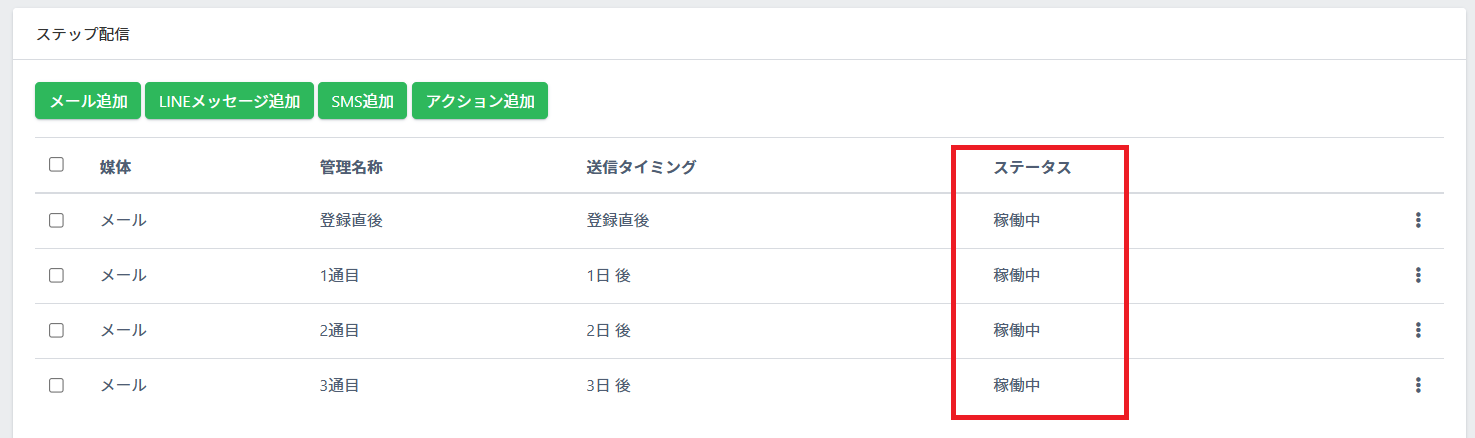
Task: Toggle the select-all checkbox in the header
Action: point(56,165)
